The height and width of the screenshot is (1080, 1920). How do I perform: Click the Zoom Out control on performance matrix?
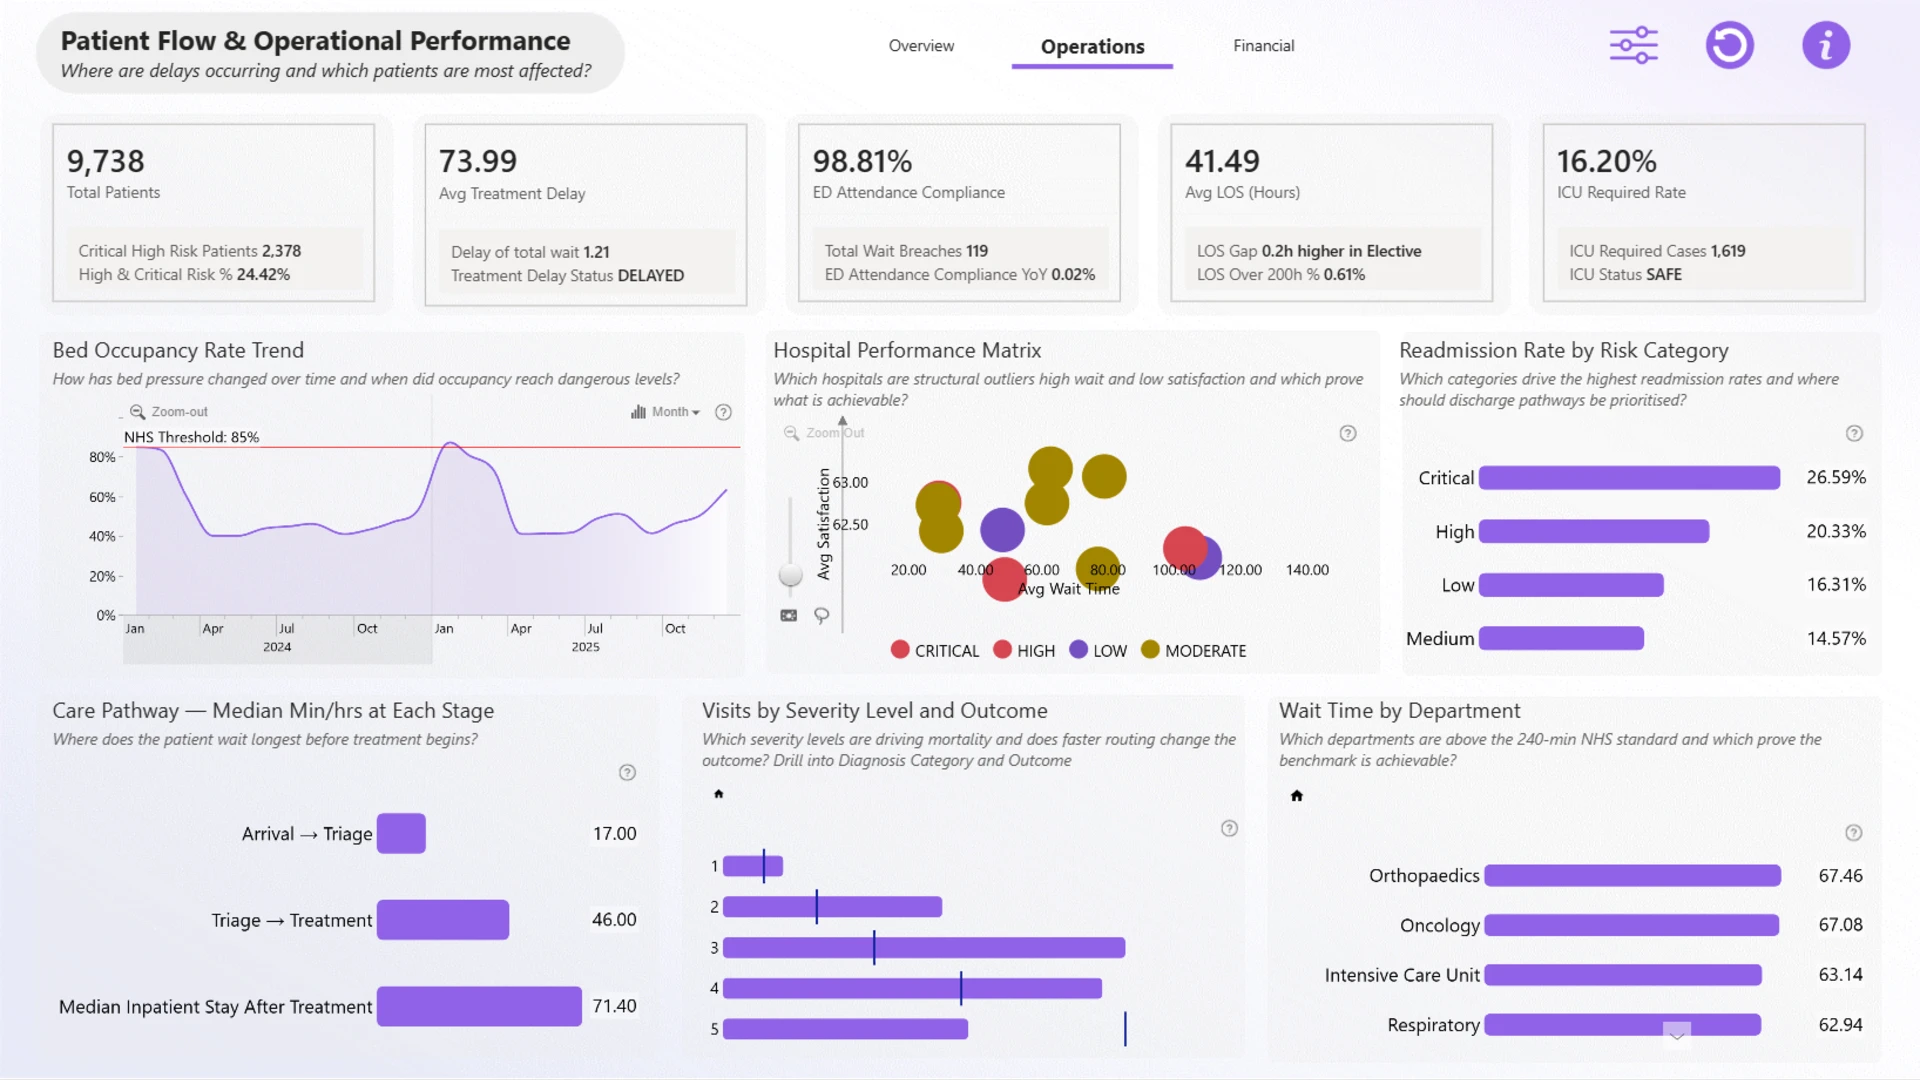point(824,433)
